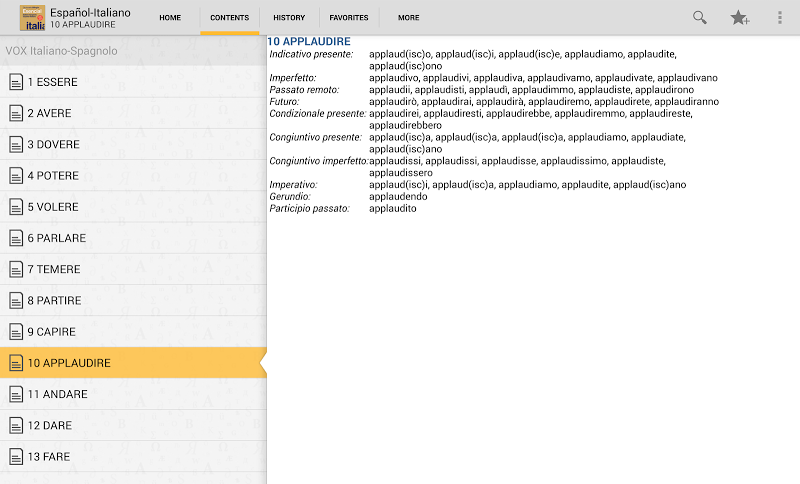Open the 1 ESSERE verb entry
This screenshot has width=800, height=484.
tap(133, 82)
